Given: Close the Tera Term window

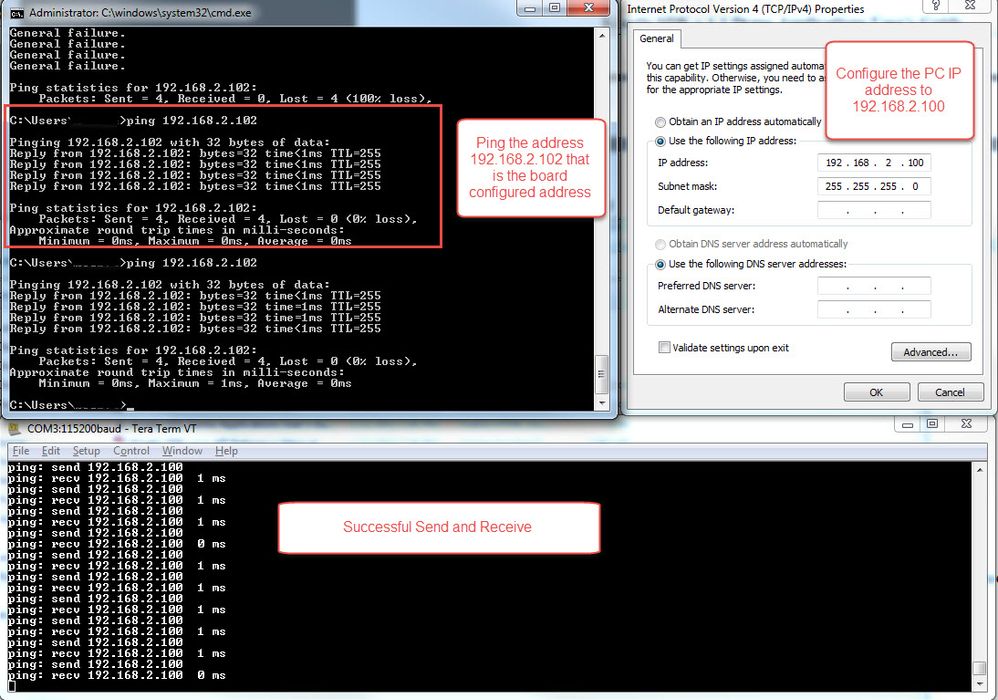Looking at the screenshot, I should [x=967, y=424].
